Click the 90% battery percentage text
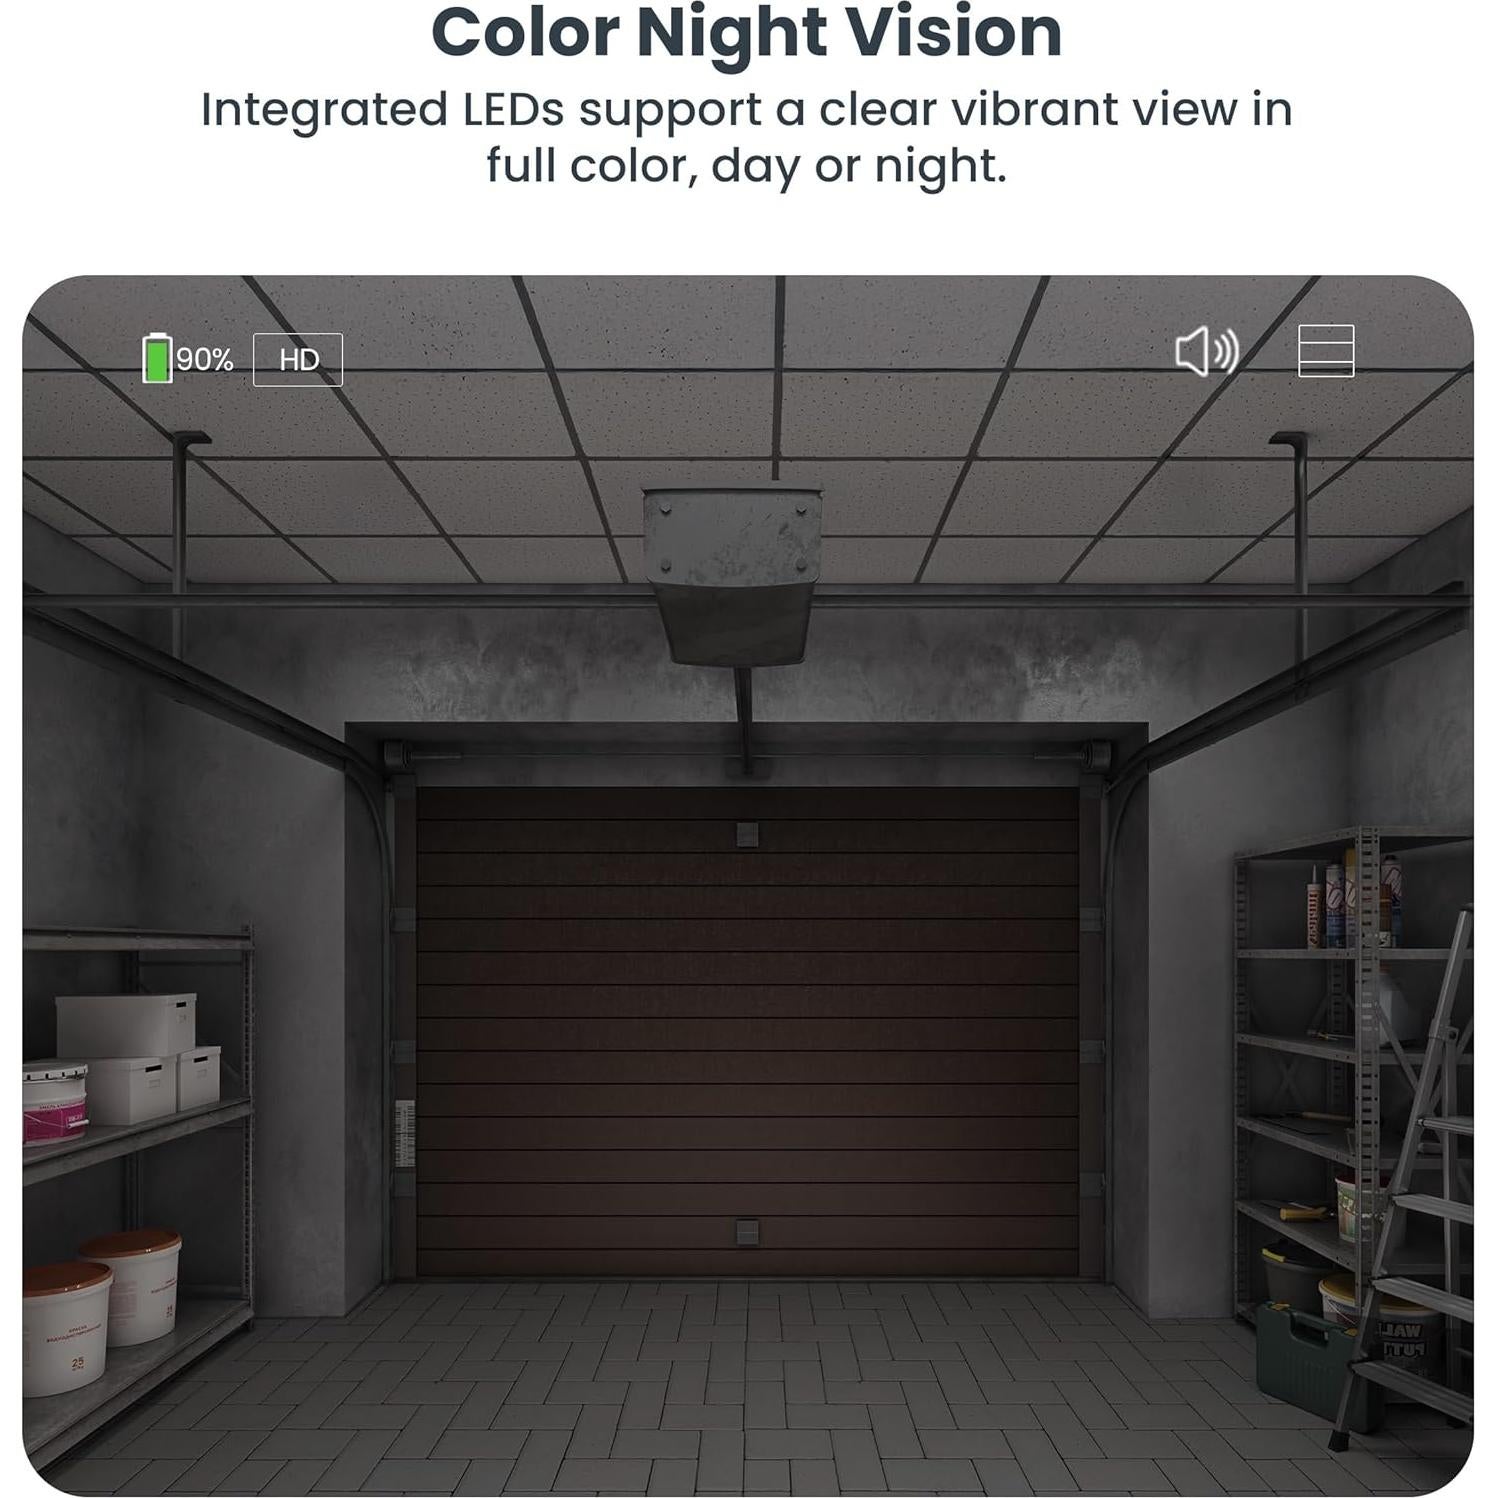The height and width of the screenshot is (1498, 1498). [x=205, y=359]
